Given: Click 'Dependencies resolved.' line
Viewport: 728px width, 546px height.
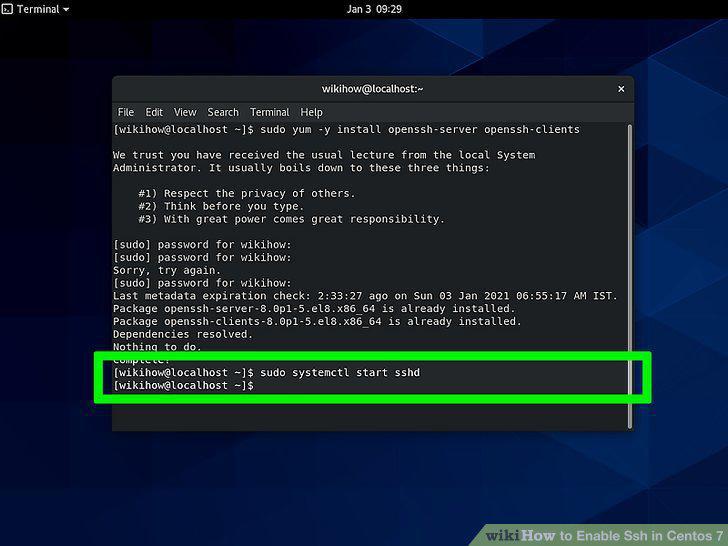Looking at the screenshot, I should pos(183,334).
